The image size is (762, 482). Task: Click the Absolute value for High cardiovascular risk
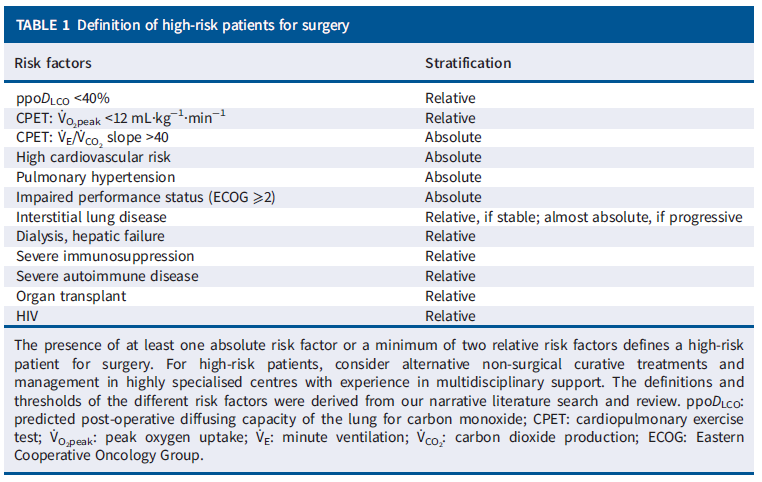click(x=453, y=157)
